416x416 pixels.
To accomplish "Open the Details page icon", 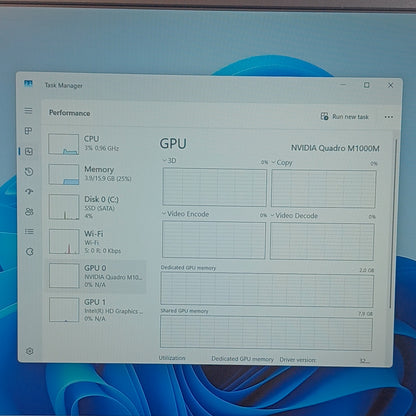I will click(x=29, y=231).
